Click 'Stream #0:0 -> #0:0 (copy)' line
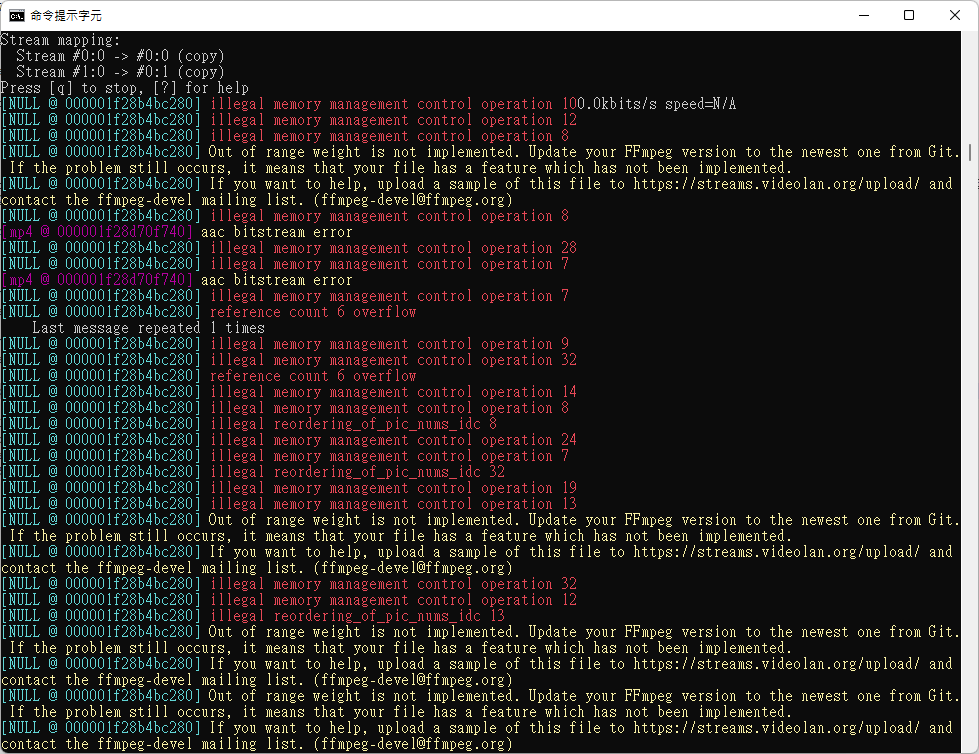This screenshot has width=979, height=754. 120,56
